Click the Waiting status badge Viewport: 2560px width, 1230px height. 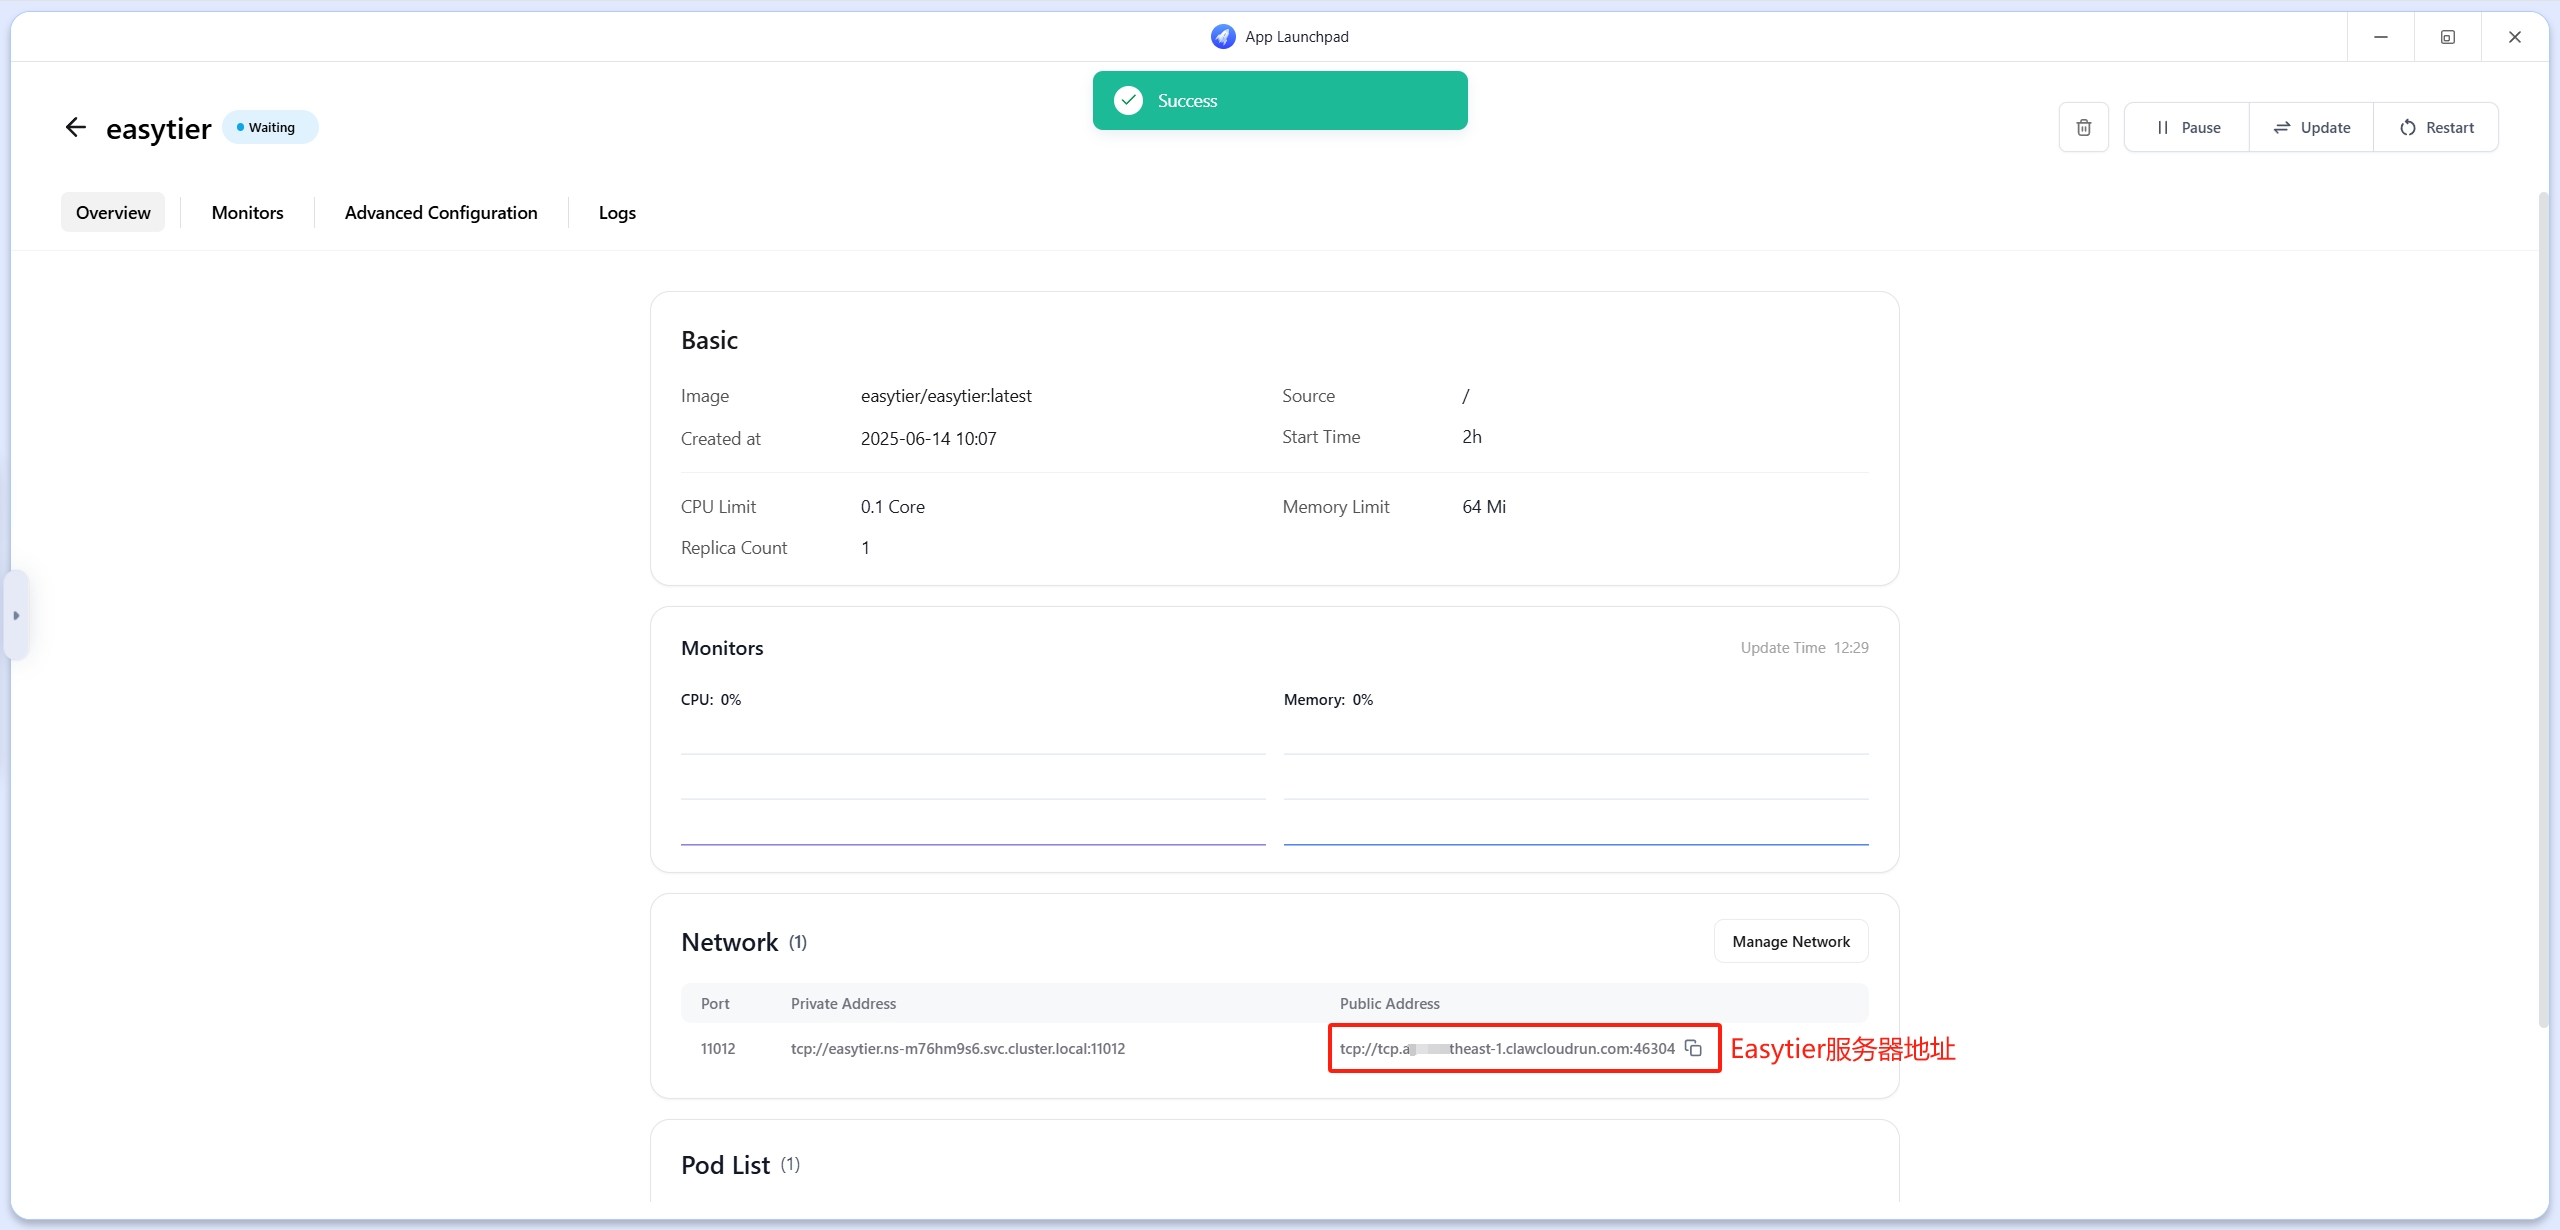coord(270,127)
